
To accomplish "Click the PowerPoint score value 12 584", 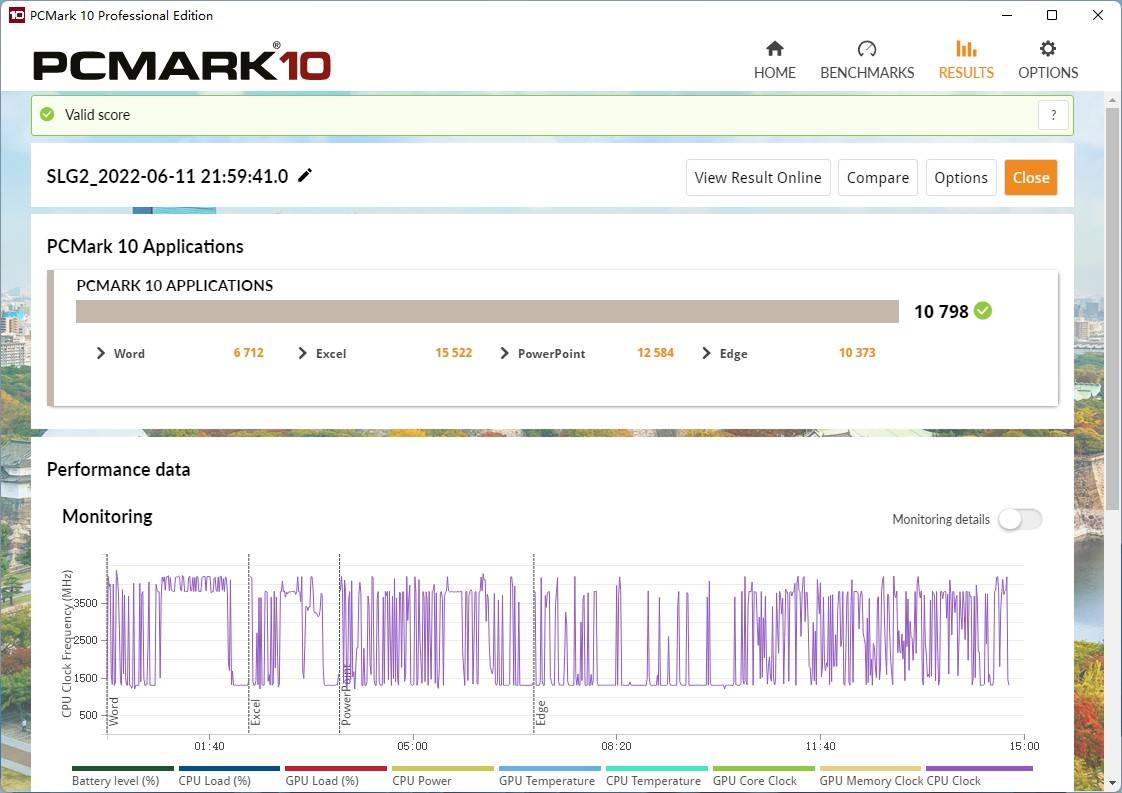I will click(655, 353).
